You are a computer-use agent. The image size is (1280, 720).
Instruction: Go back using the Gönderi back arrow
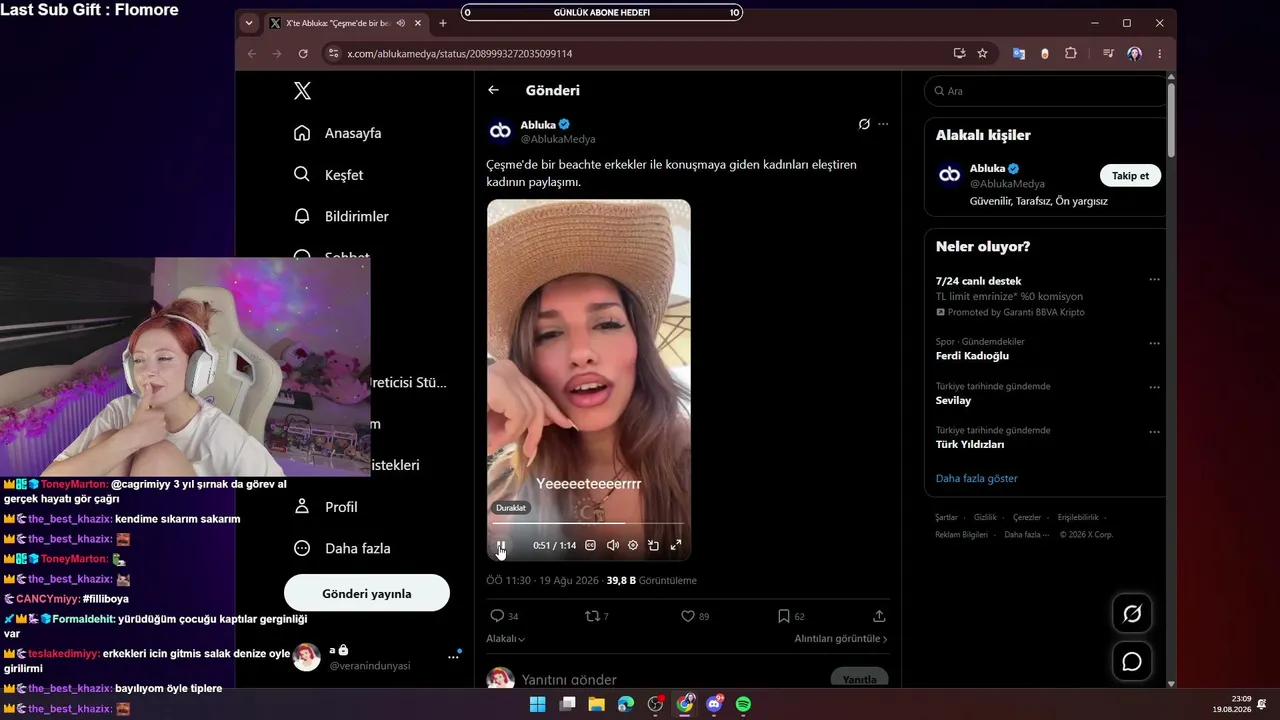point(493,90)
